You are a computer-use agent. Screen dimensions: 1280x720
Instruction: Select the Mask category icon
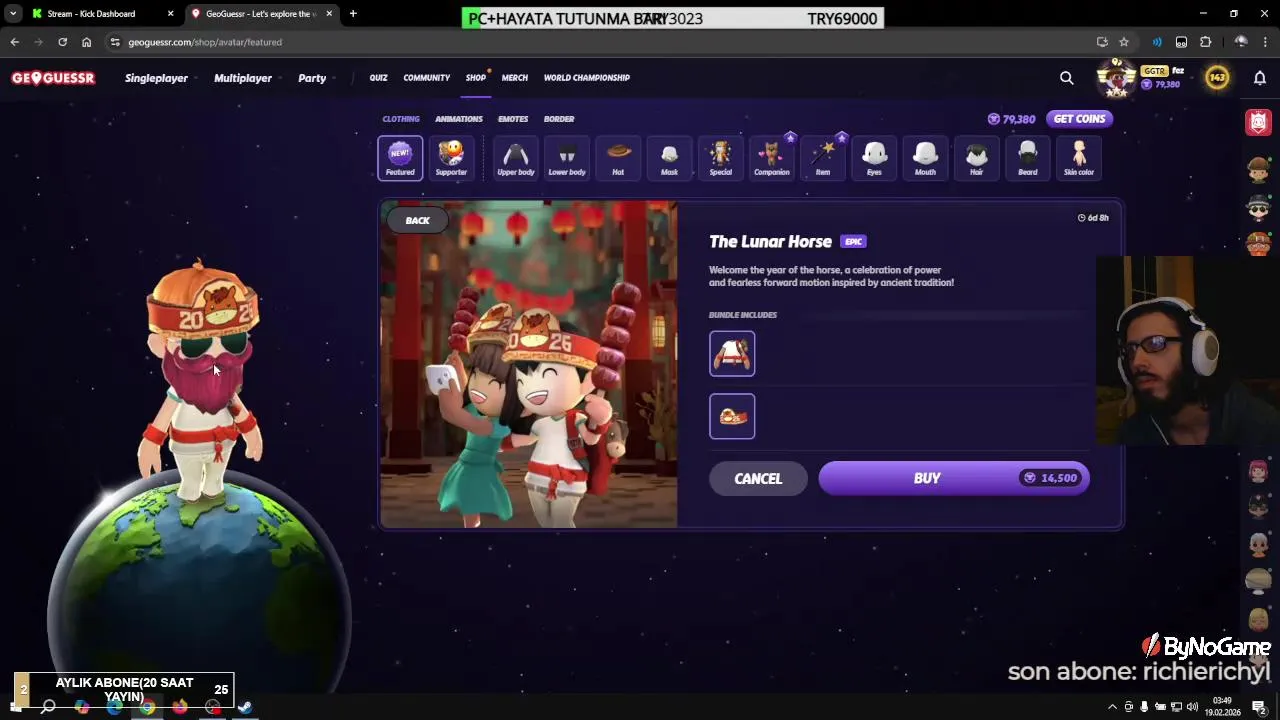click(x=669, y=158)
